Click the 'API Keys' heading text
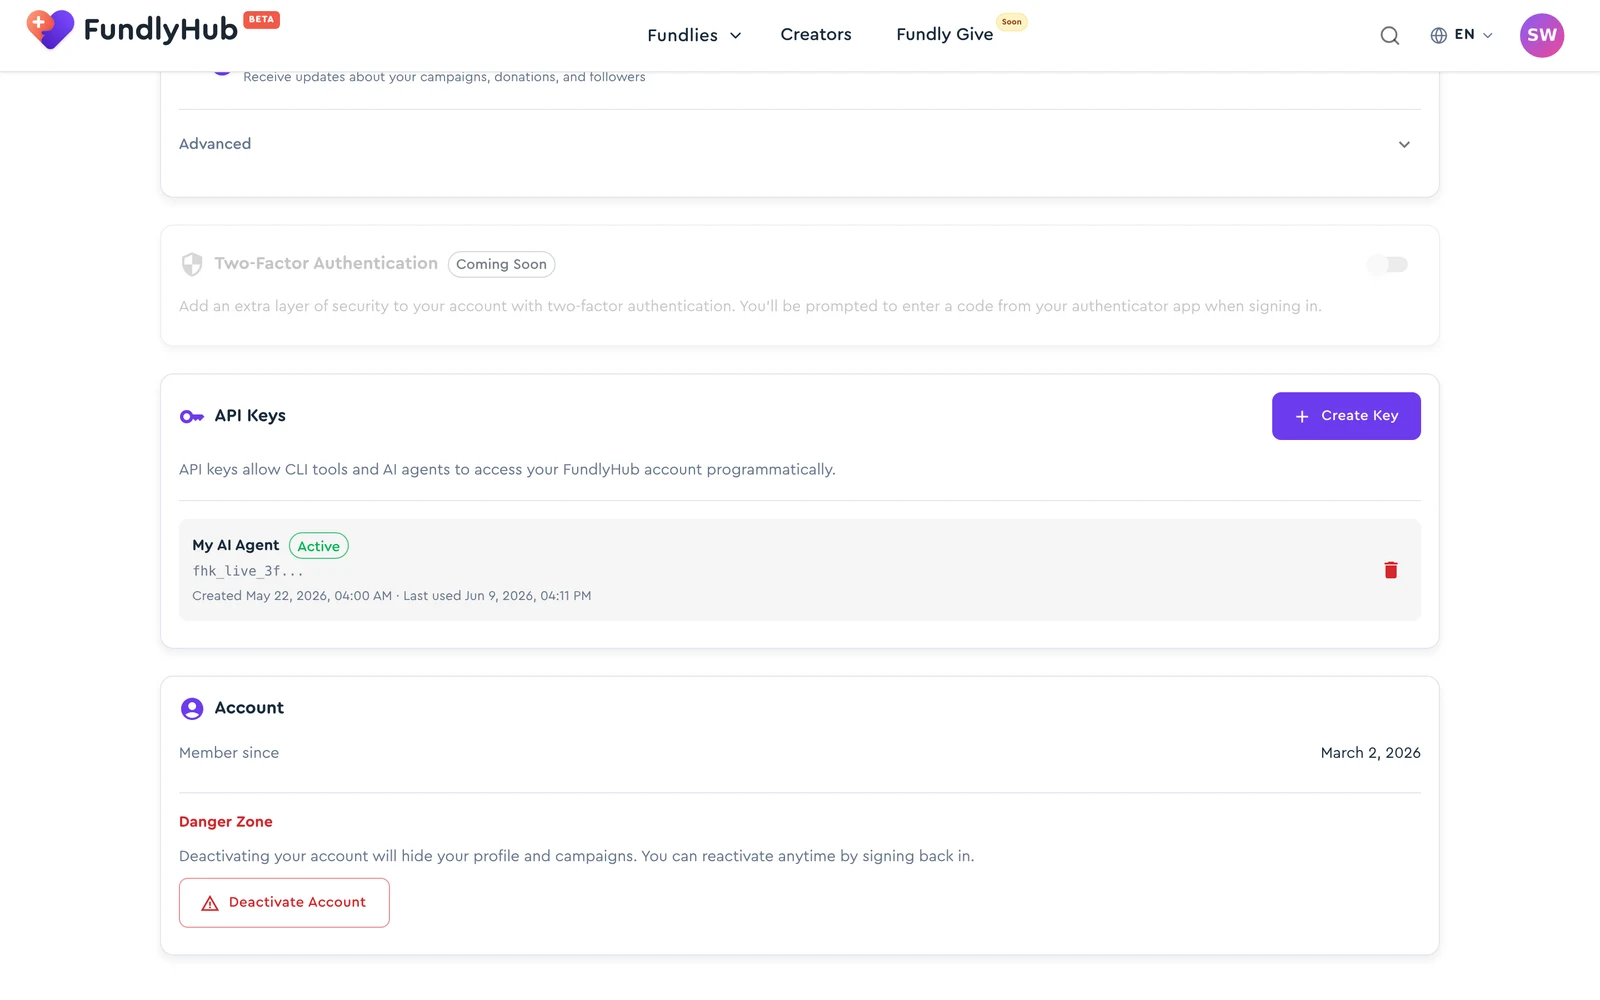 [250, 416]
